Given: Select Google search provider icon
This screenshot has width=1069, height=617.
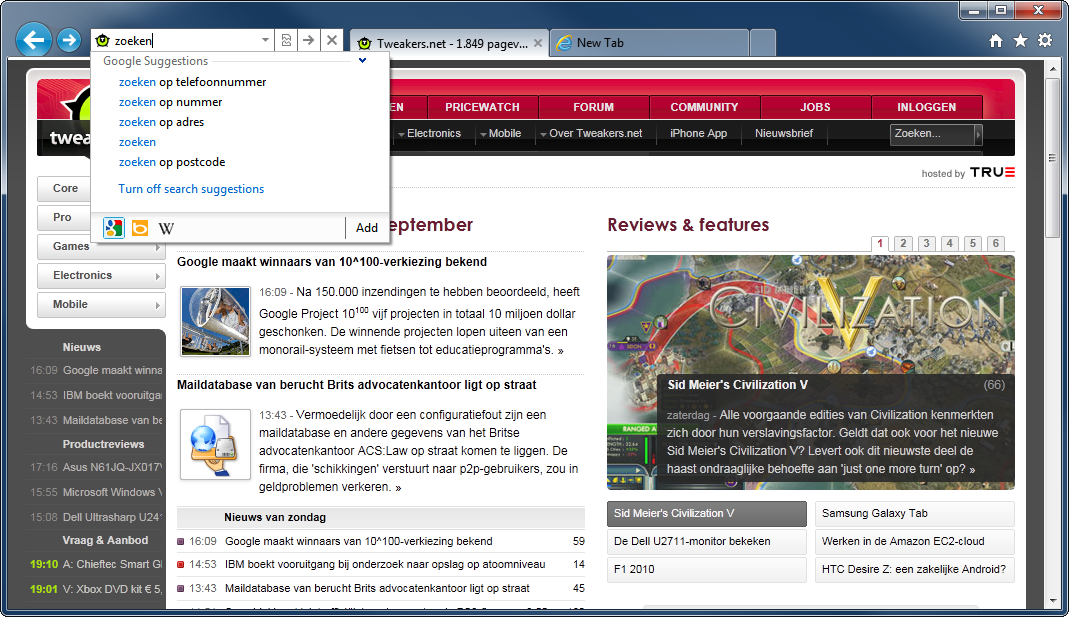Looking at the screenshot, I should 113,228.
